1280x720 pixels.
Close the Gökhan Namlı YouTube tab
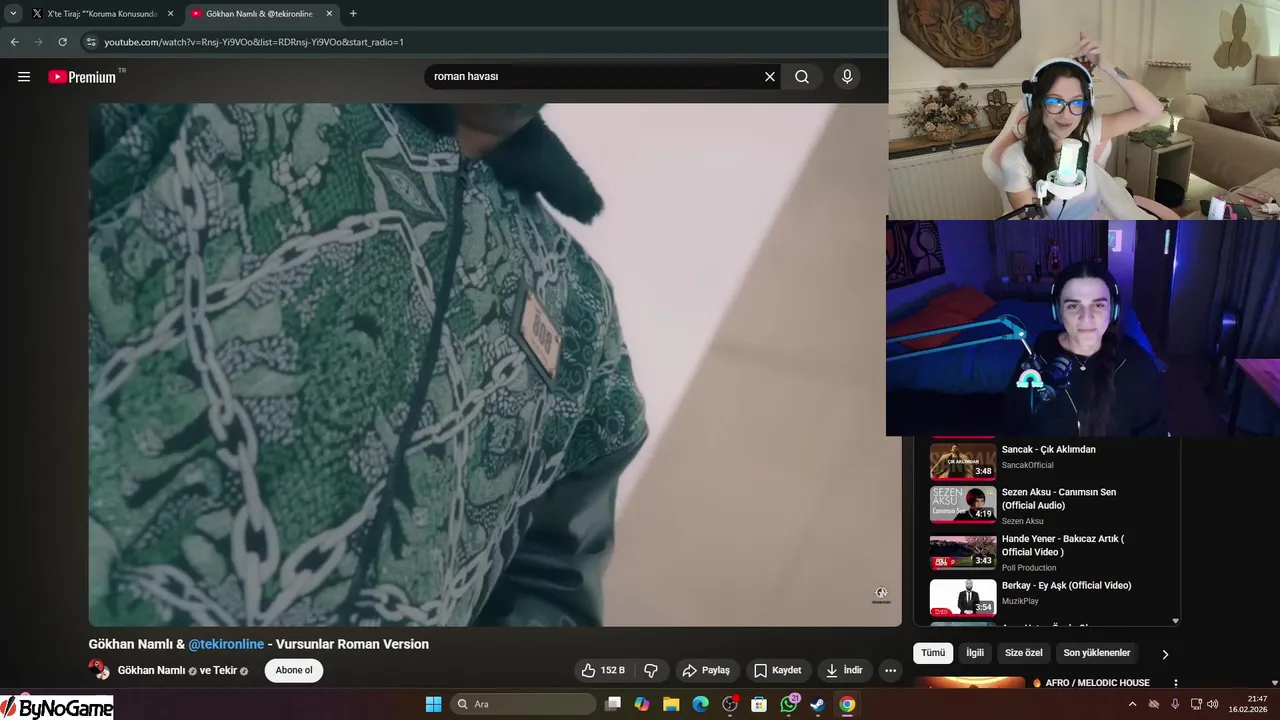[x=329, y=14]
